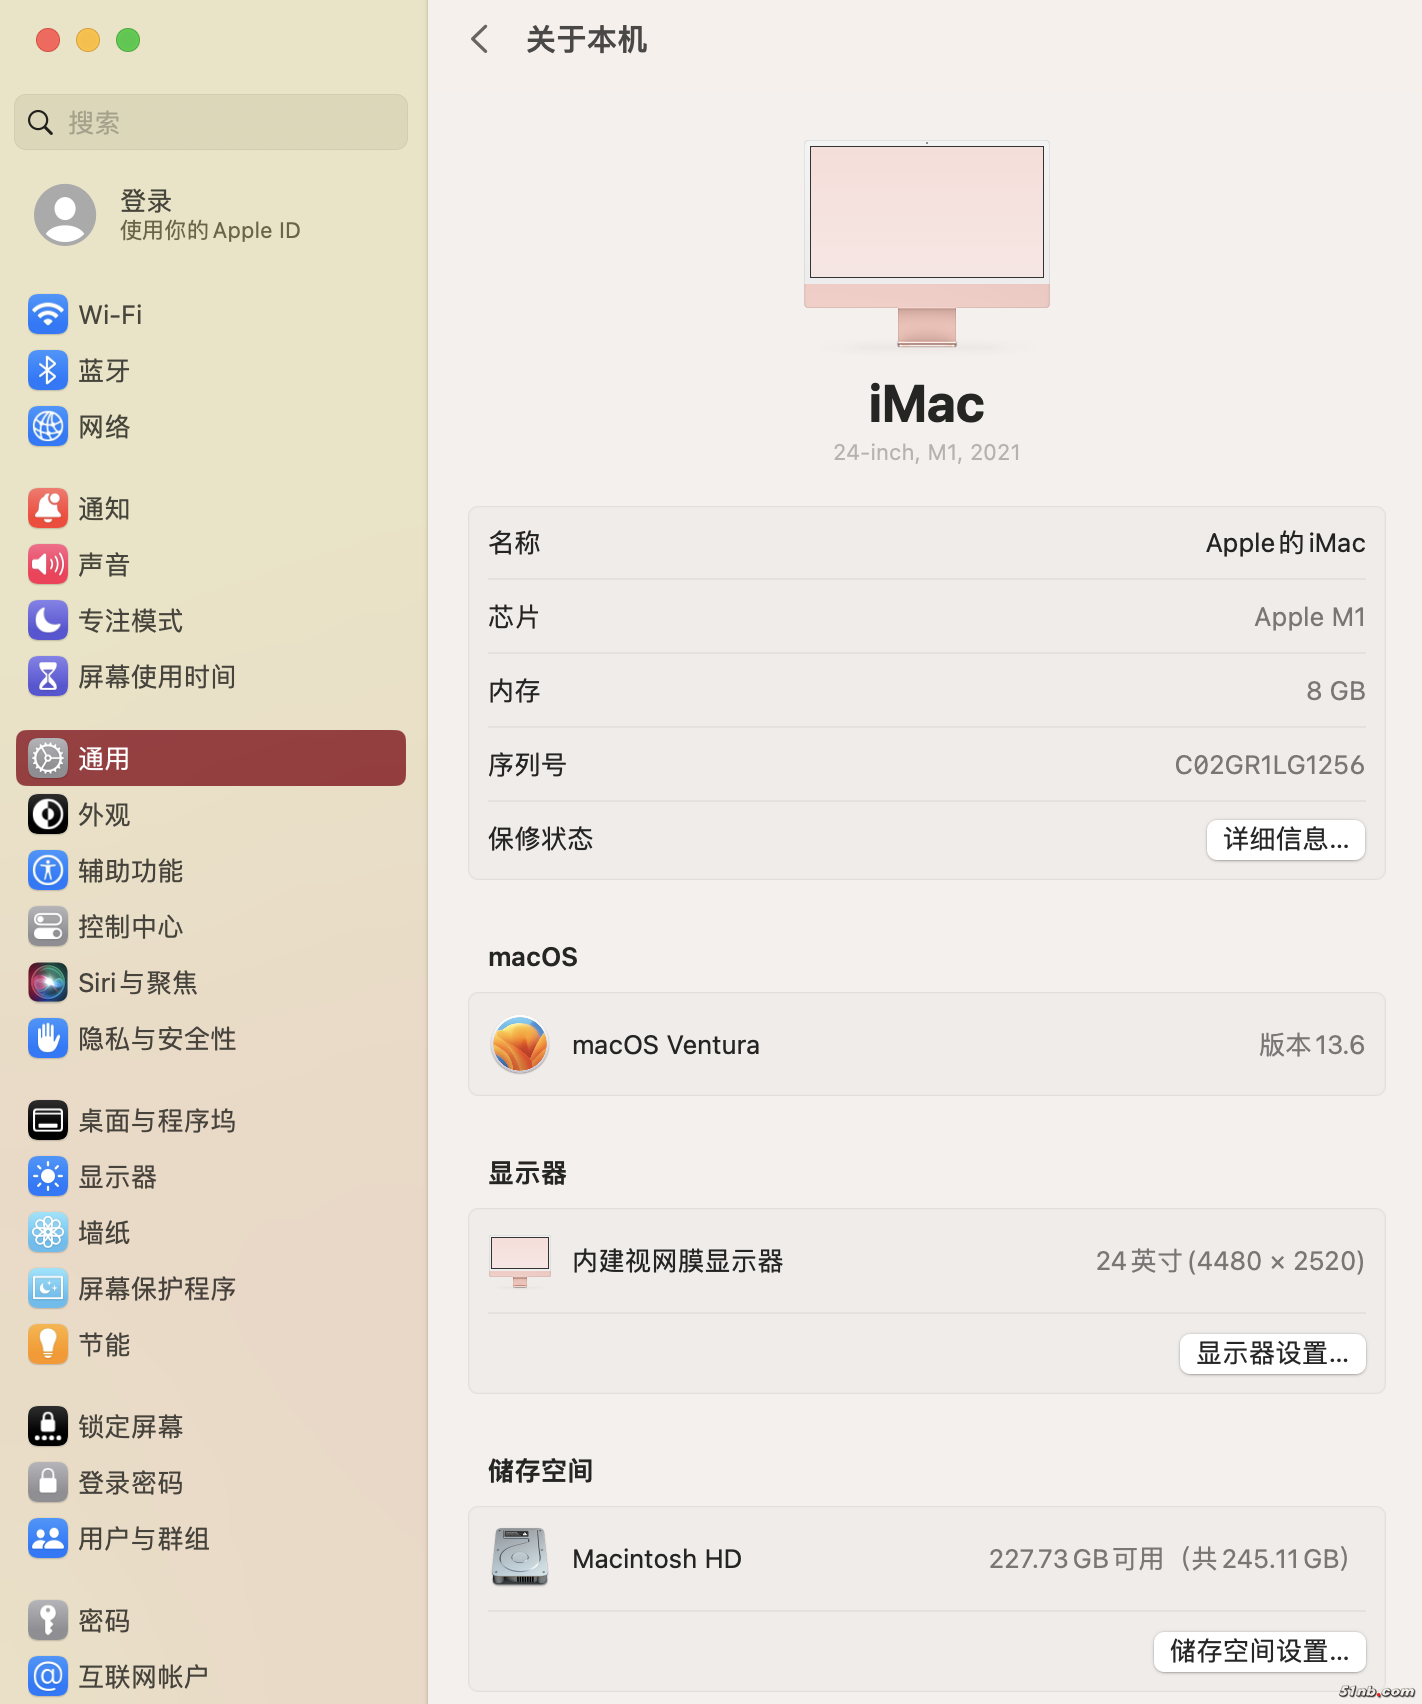Open 显示器设置... button
Viewport: 1422px width, 1704px height.
(1273, 1354)
